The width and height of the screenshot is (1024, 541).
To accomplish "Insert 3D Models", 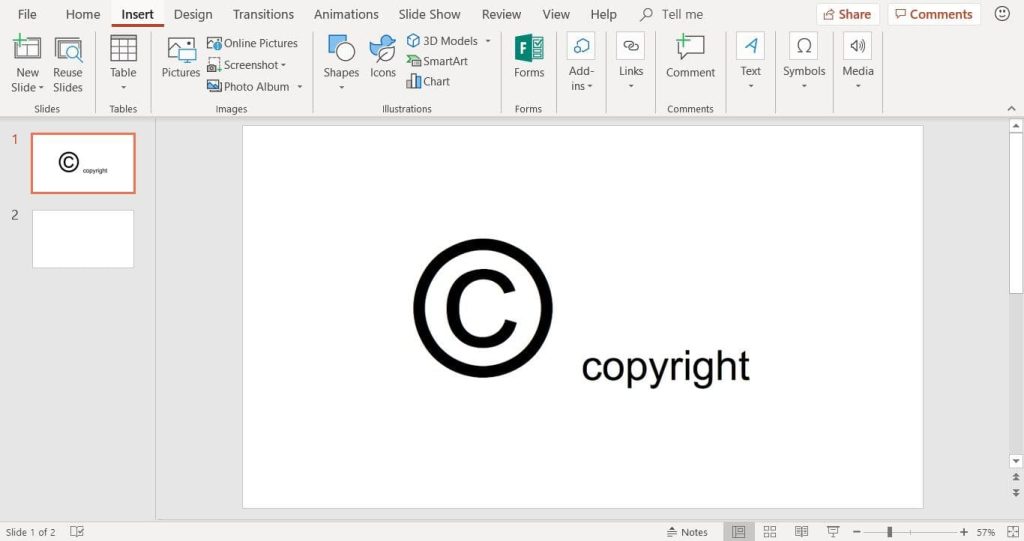I will coord(443,41).
